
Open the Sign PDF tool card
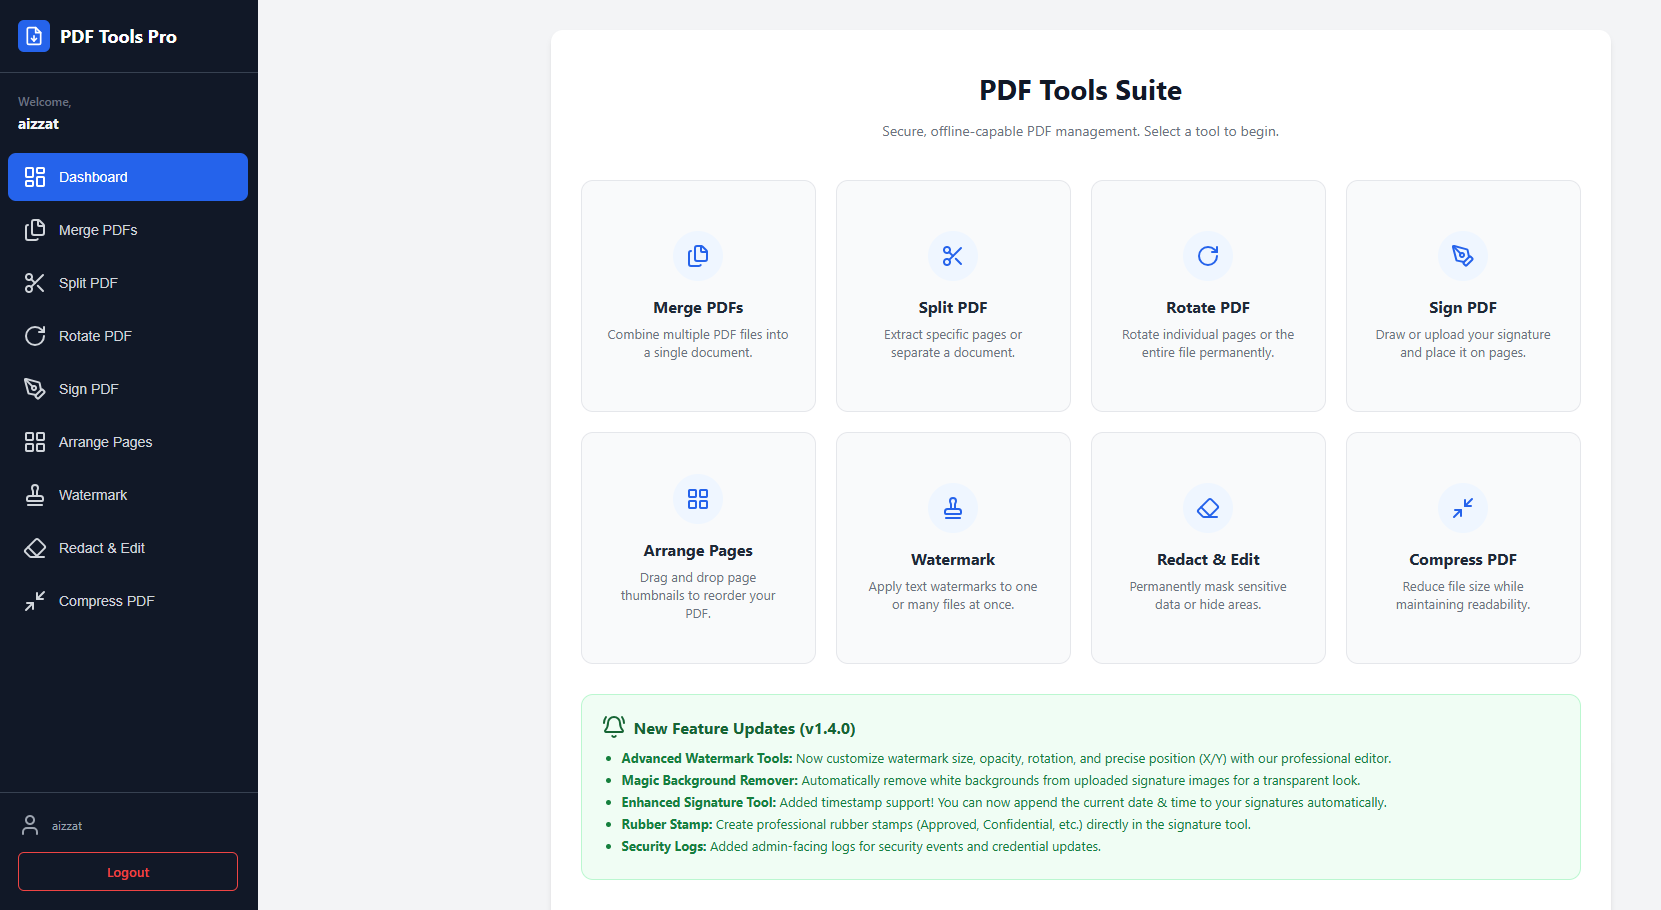point(1462,296)
